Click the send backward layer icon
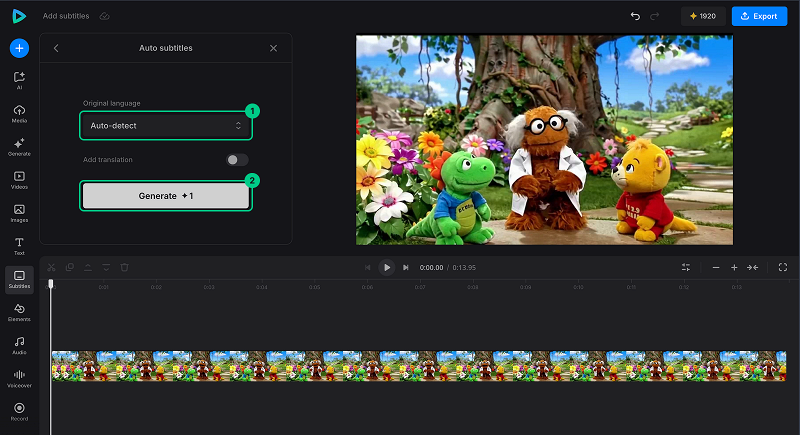Screen dimensions: 800x435 coord(106,267)
